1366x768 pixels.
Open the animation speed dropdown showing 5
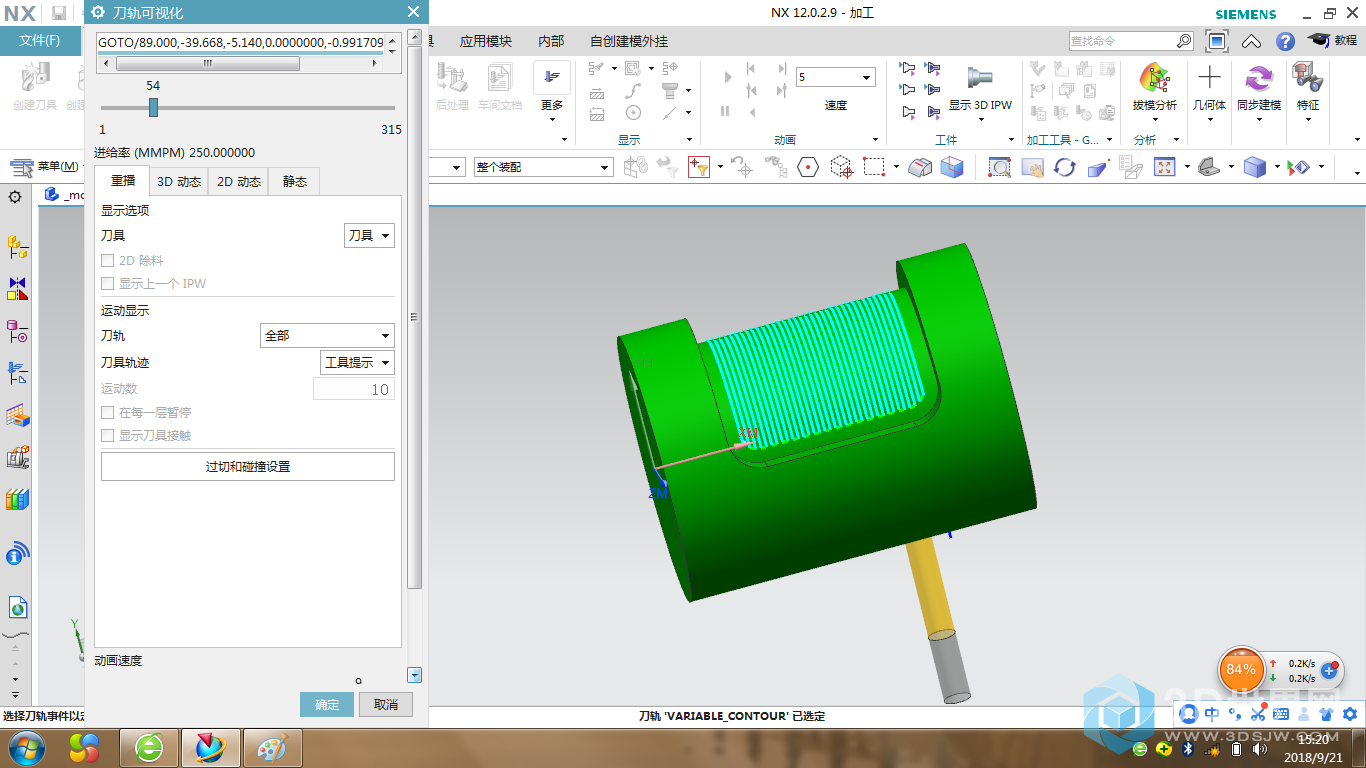tap(836, 77)
